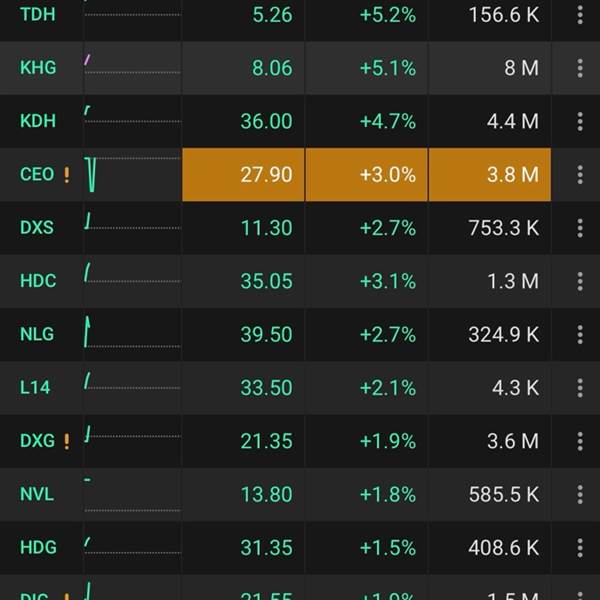
Task: Click the warning icon beside DXG
Action: (67, 441)
